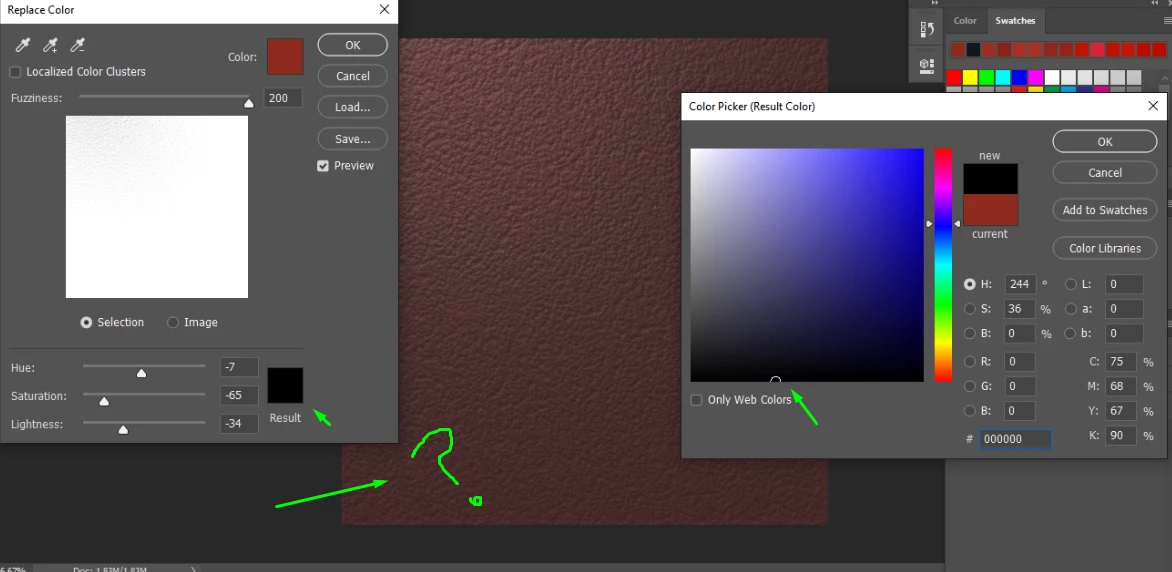Confirm the Color Picker with OK
1172x572 pixels.
pos(1105,141)
